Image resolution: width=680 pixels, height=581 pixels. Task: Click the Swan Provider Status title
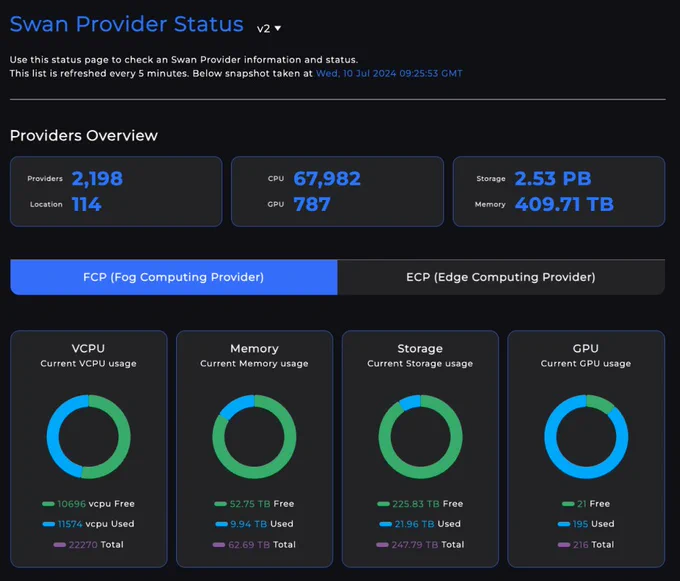point(127,24)
